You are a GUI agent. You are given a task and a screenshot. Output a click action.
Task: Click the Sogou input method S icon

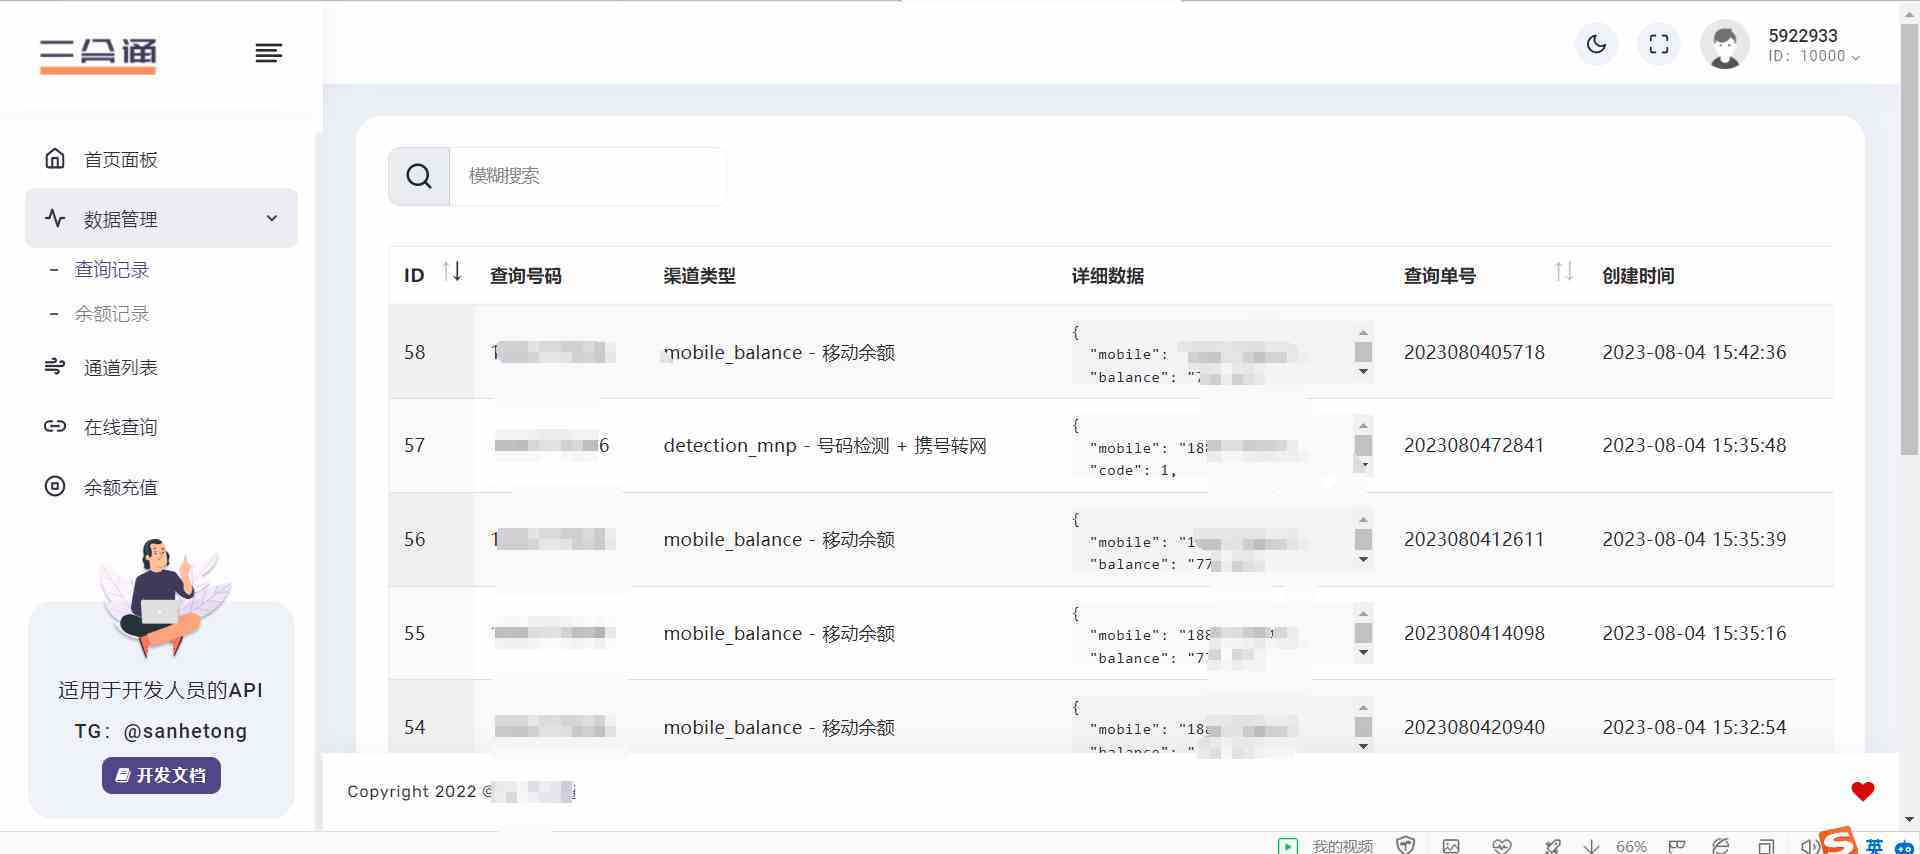(x=1839, y=840)
